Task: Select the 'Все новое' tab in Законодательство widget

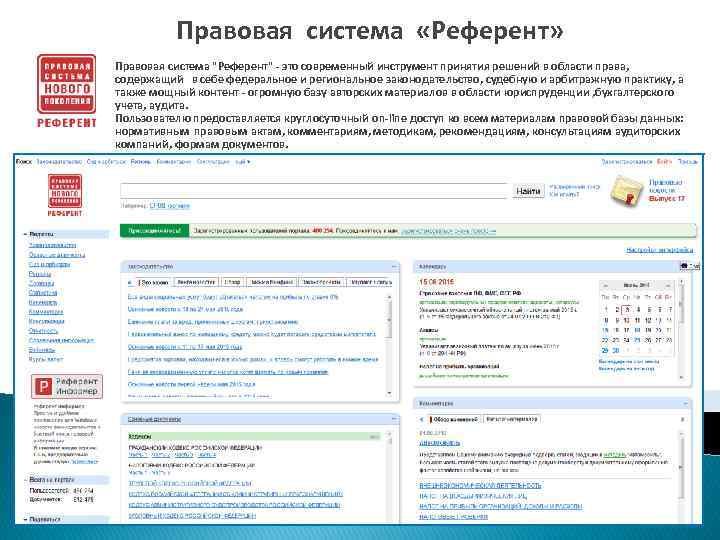Action: point(154,282)
